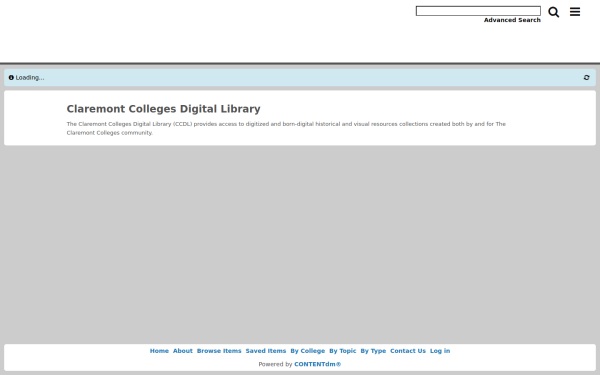Screen dimensions: 600x375
Task: Click the 'Powered by' footer text
Action: coord(275,364)
